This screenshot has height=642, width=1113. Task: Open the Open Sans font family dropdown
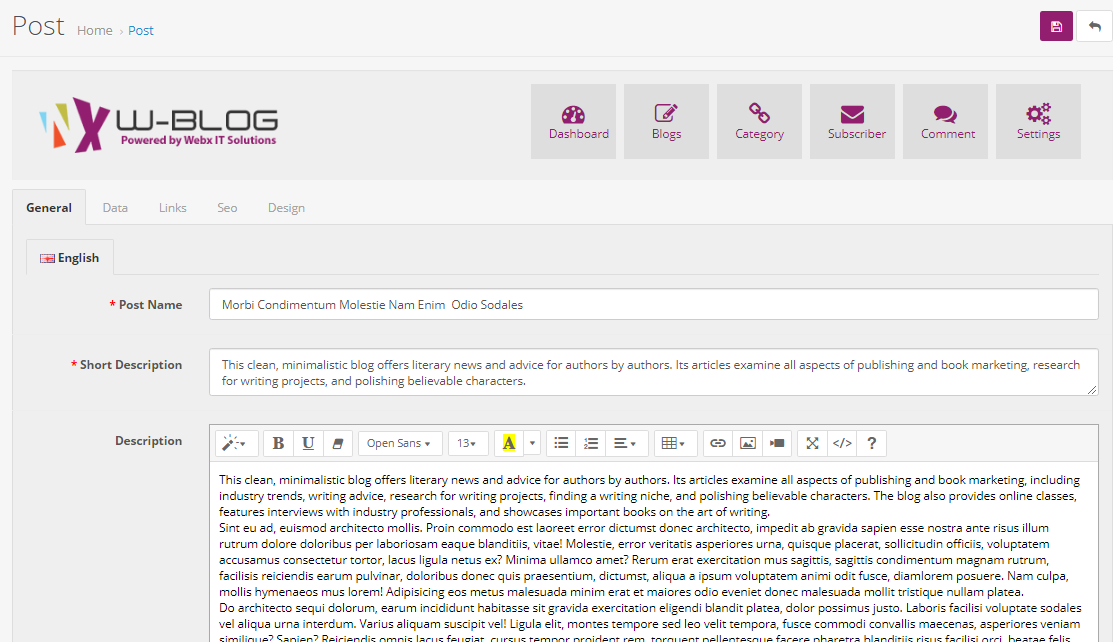pyautogui.click(x=399, y=443)
